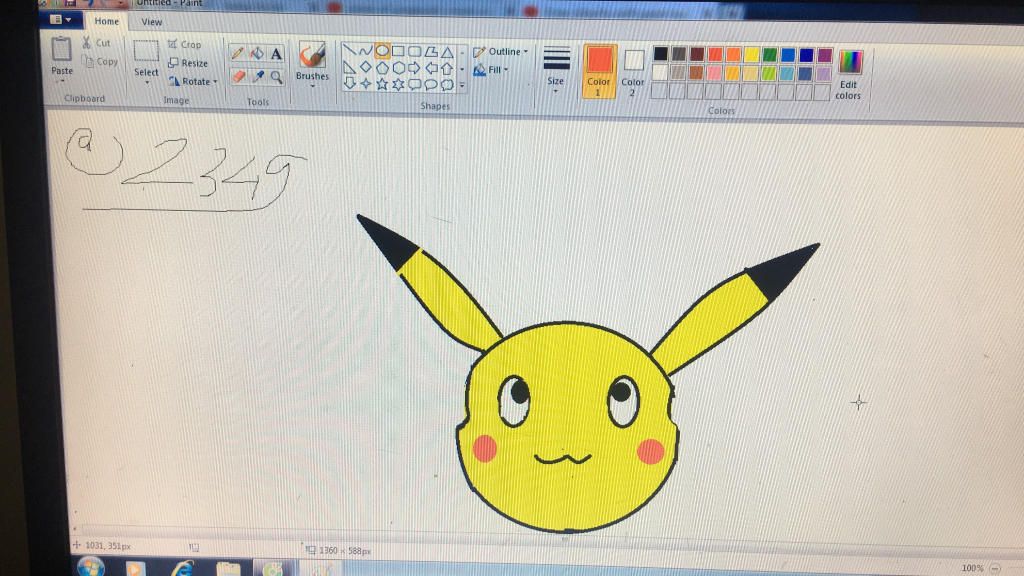Click the Paste clipboard icon

click(x=61, y=49)
